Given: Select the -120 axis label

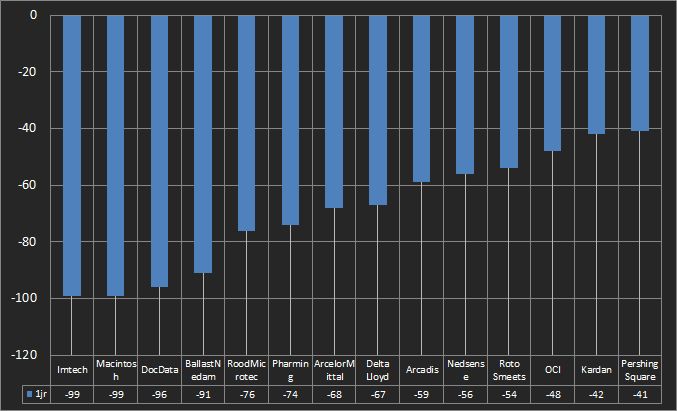Looking at the screenshot, I should point(25,355).
